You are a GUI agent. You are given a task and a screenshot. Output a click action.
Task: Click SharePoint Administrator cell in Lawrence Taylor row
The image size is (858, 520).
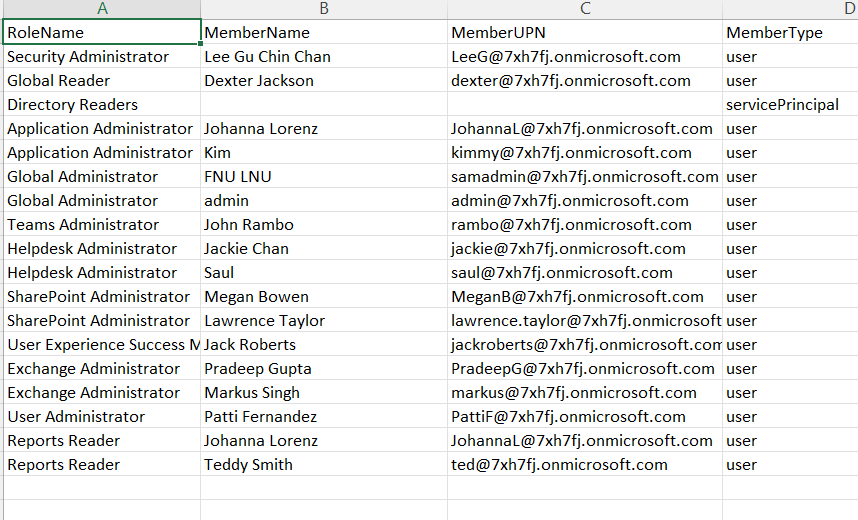[x=102, y=321]
